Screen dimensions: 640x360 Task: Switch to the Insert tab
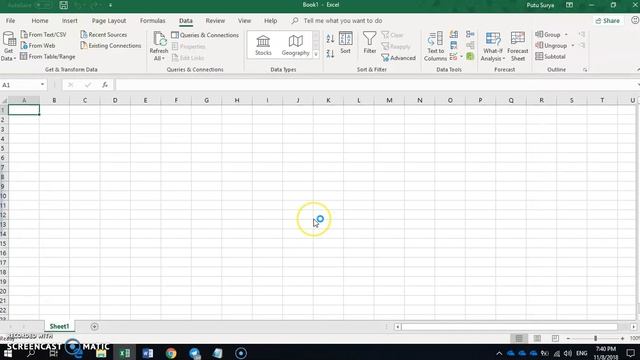pos(69,20)
